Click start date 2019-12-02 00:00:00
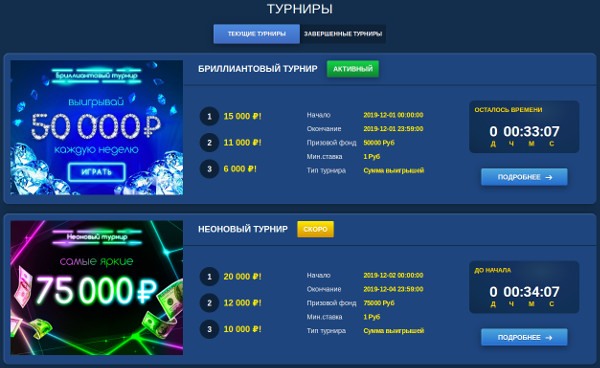 (393, 275)
